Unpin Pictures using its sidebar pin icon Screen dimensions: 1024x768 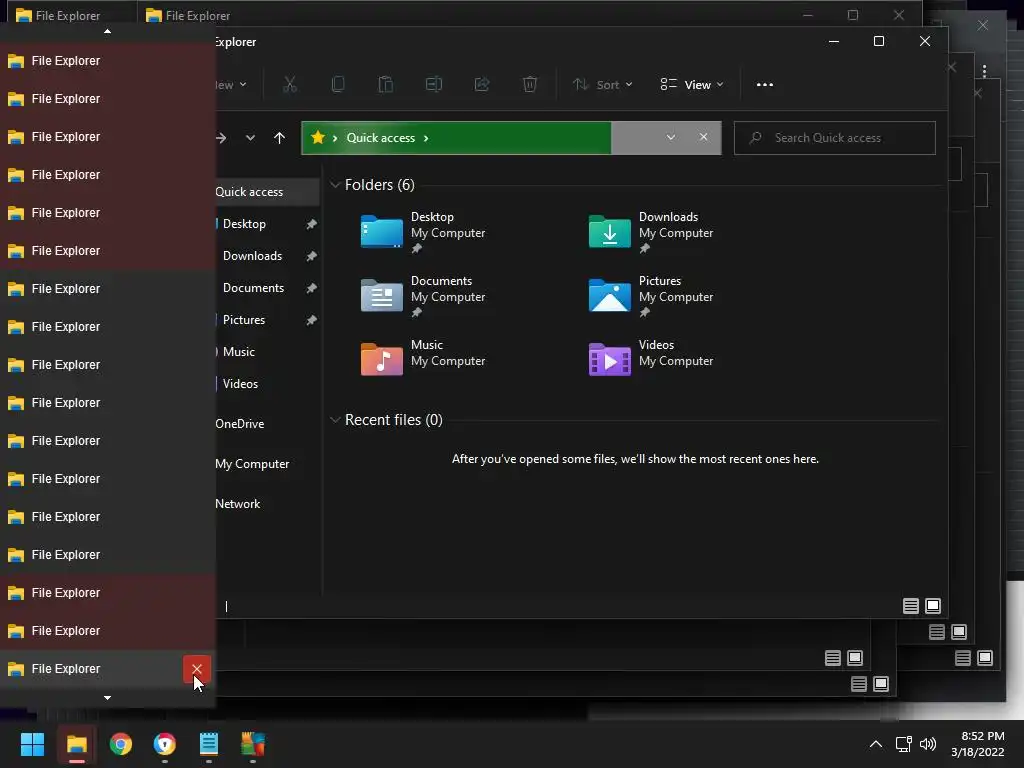tap(312, 320)
